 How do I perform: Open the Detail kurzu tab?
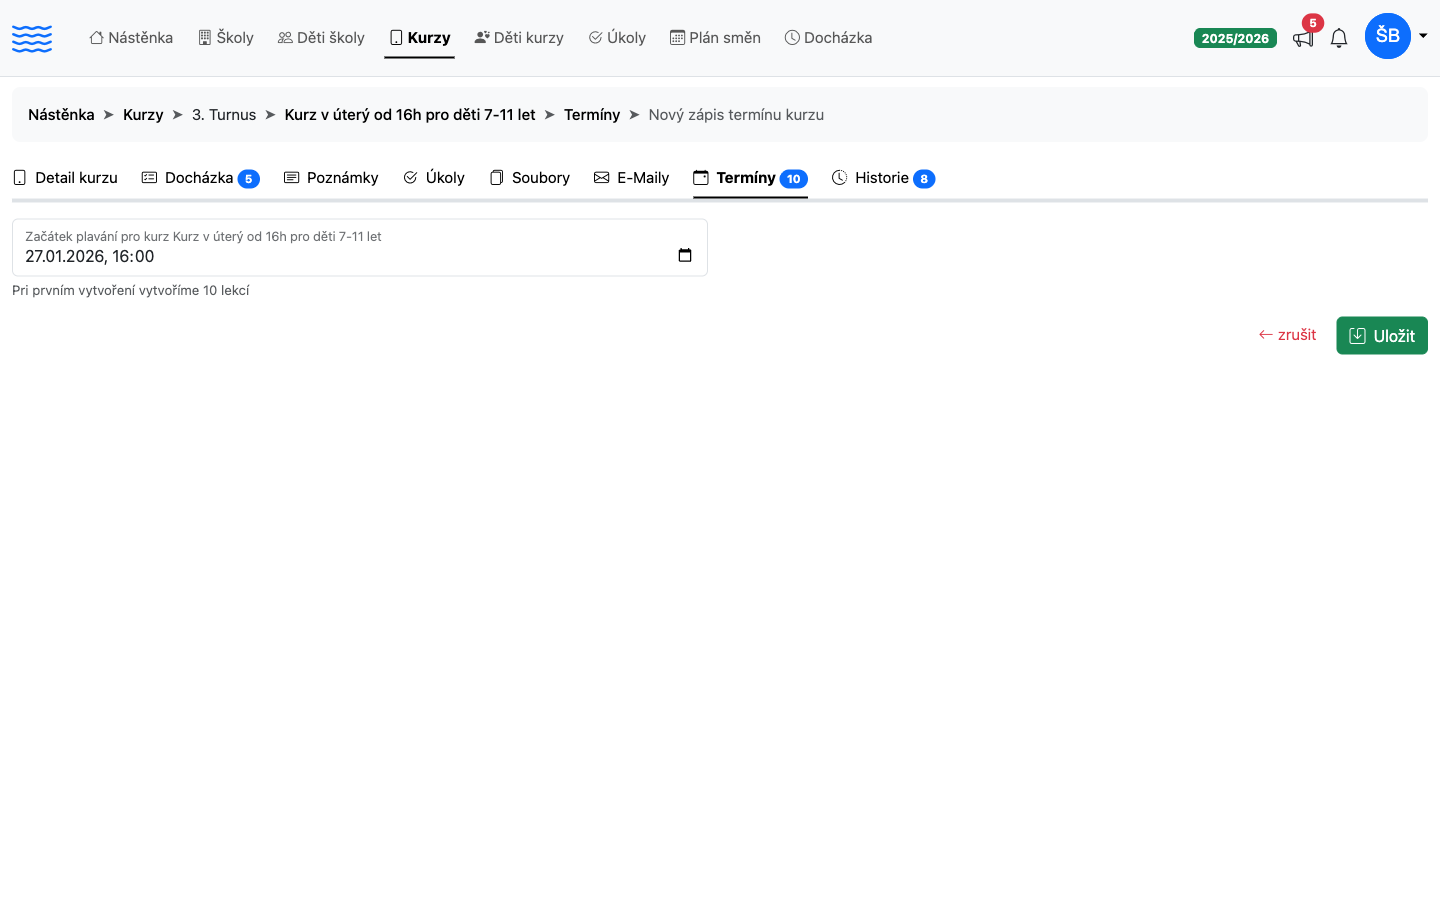(x=65, y=178)
